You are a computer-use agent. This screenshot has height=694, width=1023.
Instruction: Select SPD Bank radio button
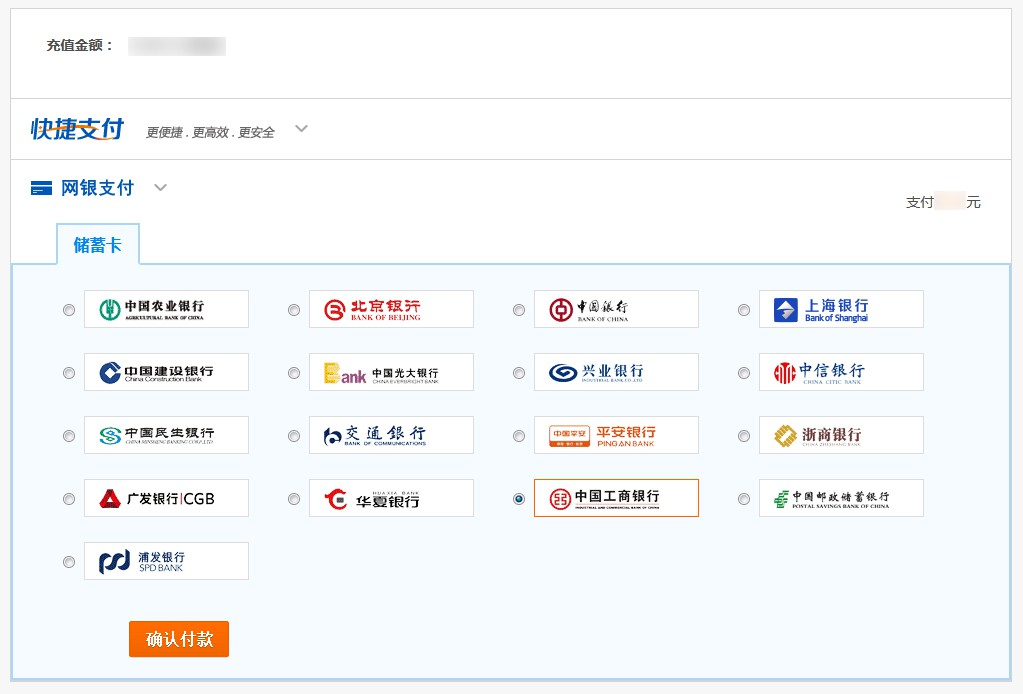pos(69,562)
